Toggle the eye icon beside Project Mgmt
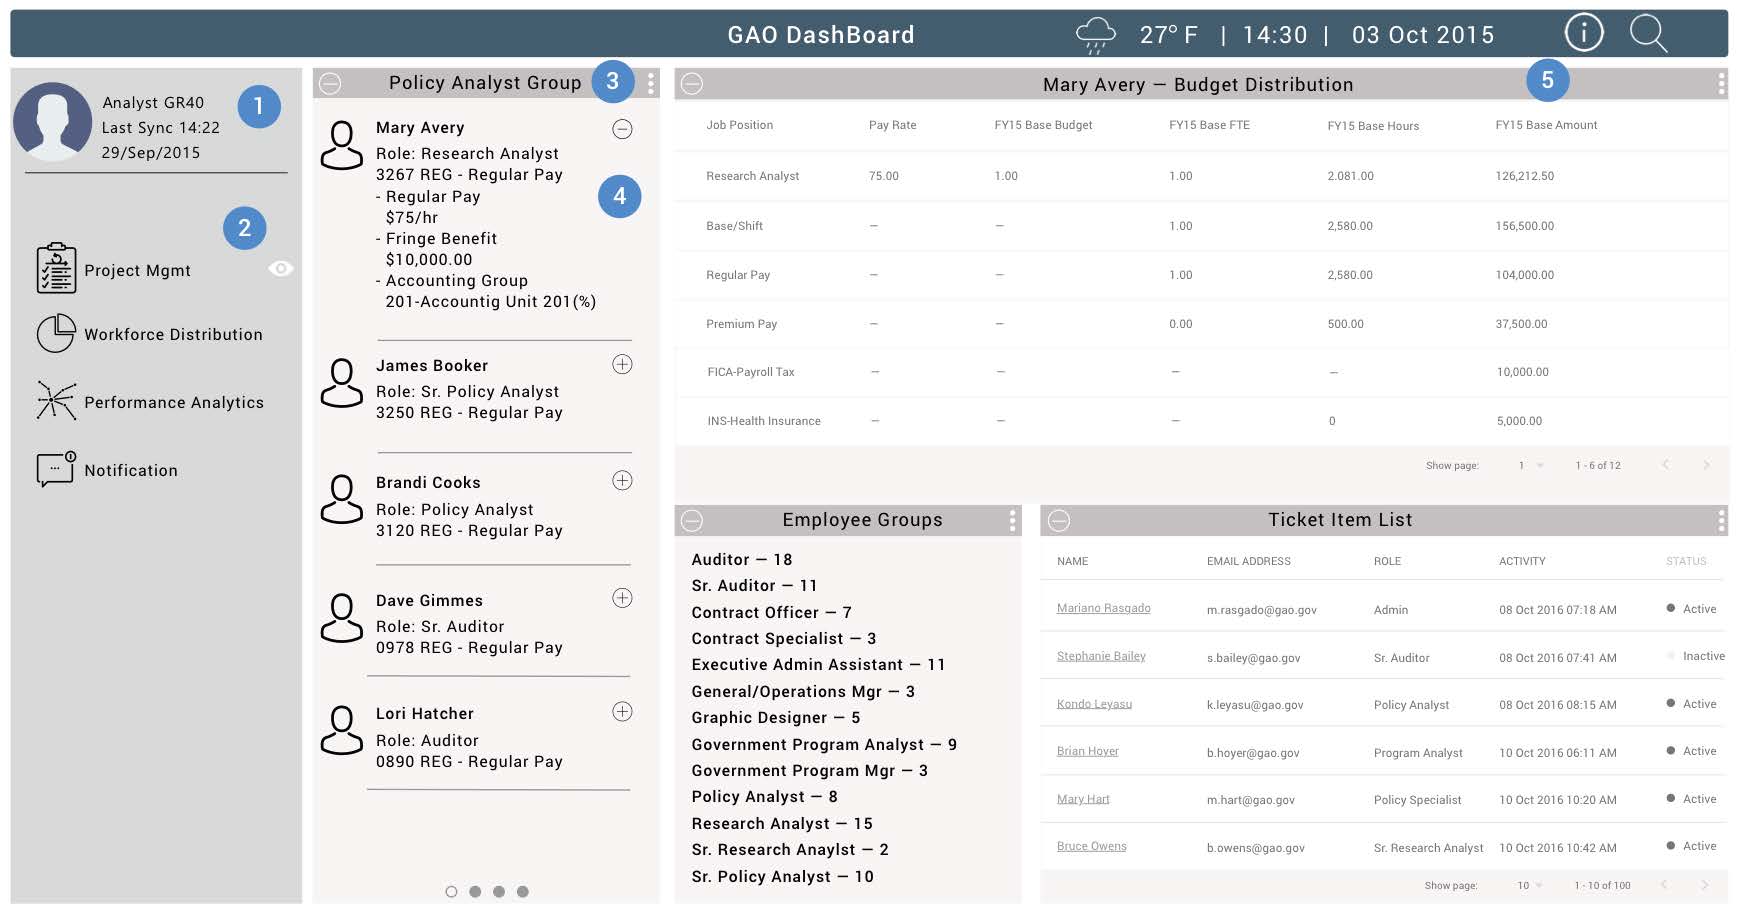The image size is (1741, 916). pyautogui.click(x=281, y=268)
